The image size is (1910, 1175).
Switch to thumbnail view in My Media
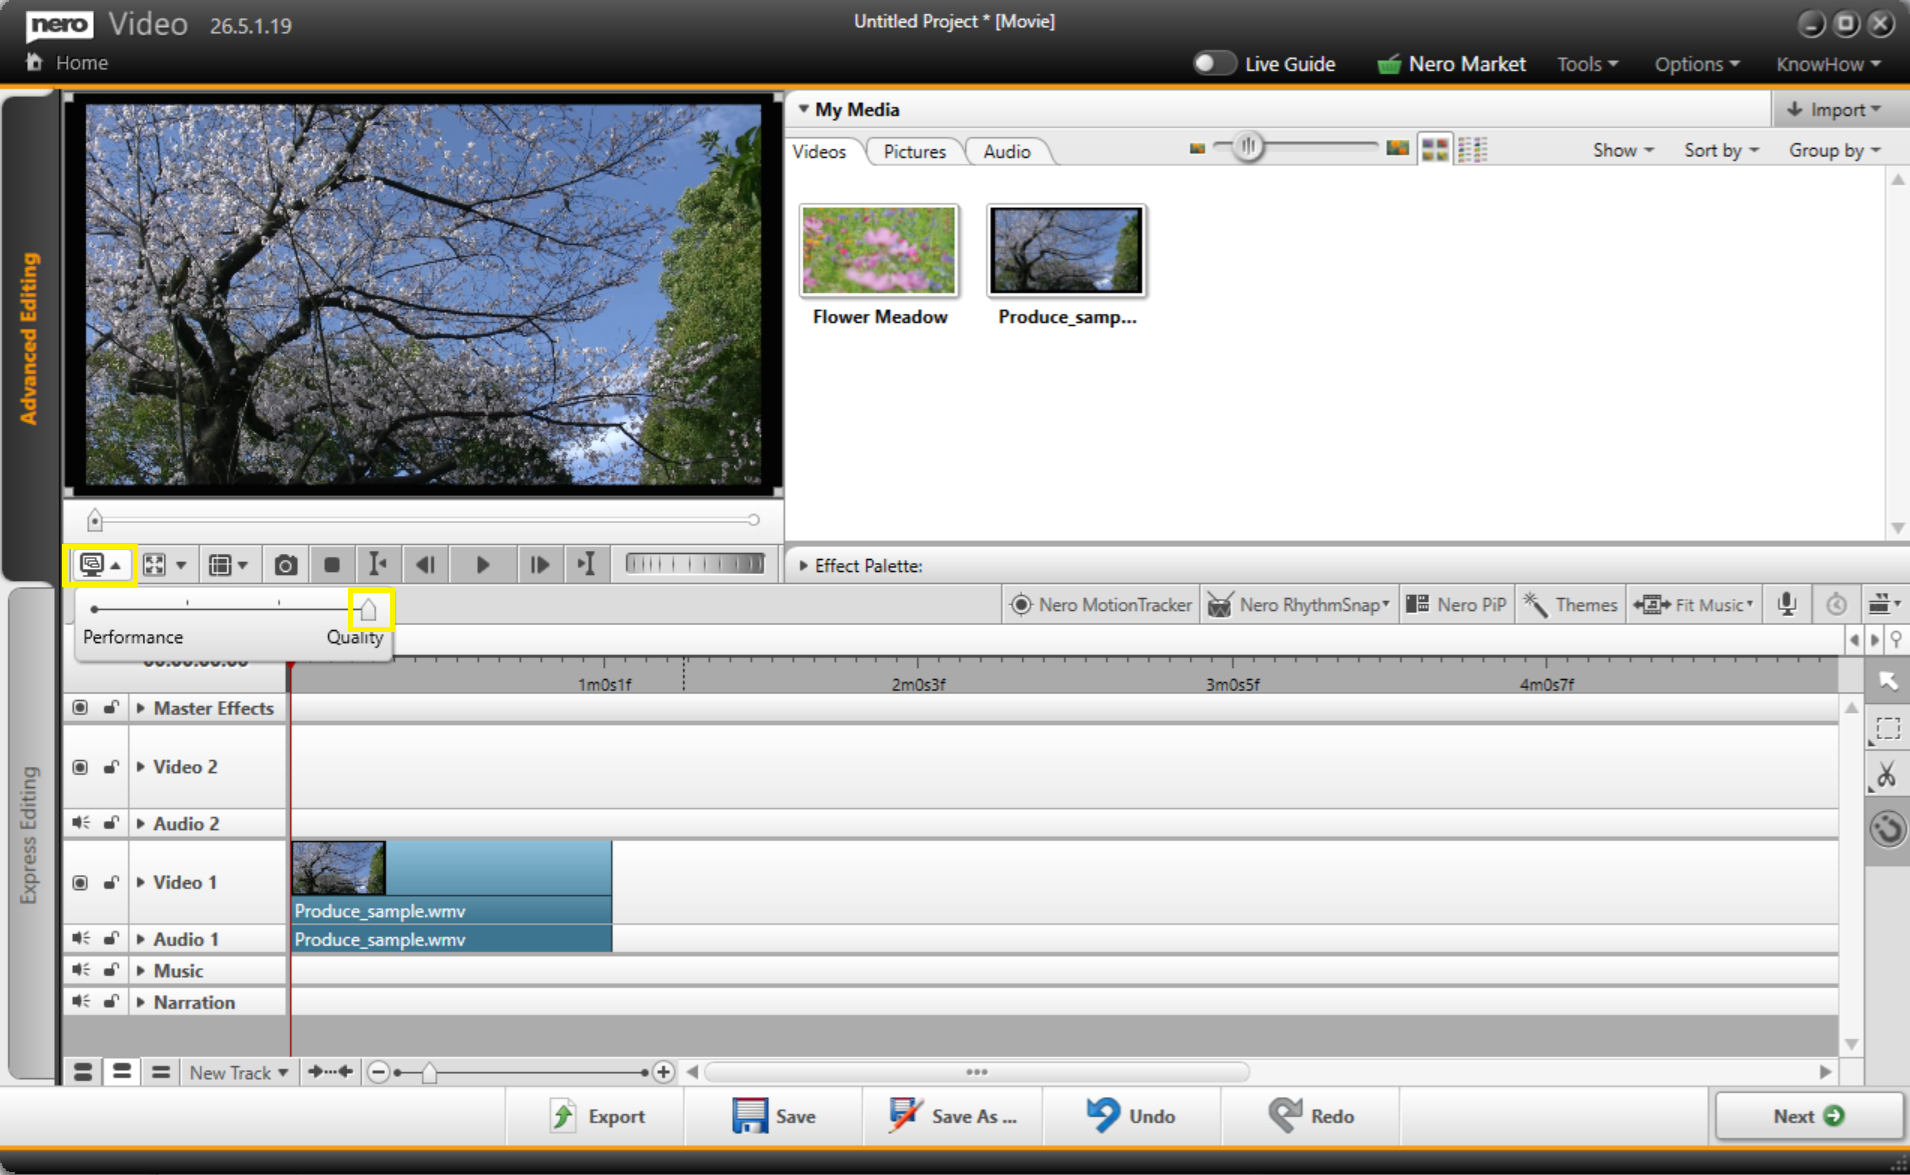pos(1435,150)
